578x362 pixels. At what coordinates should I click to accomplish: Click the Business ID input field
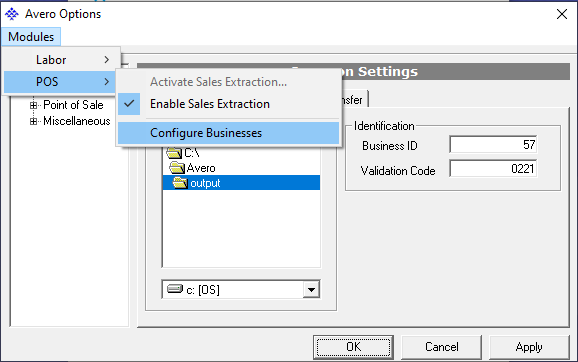[493, 145]
